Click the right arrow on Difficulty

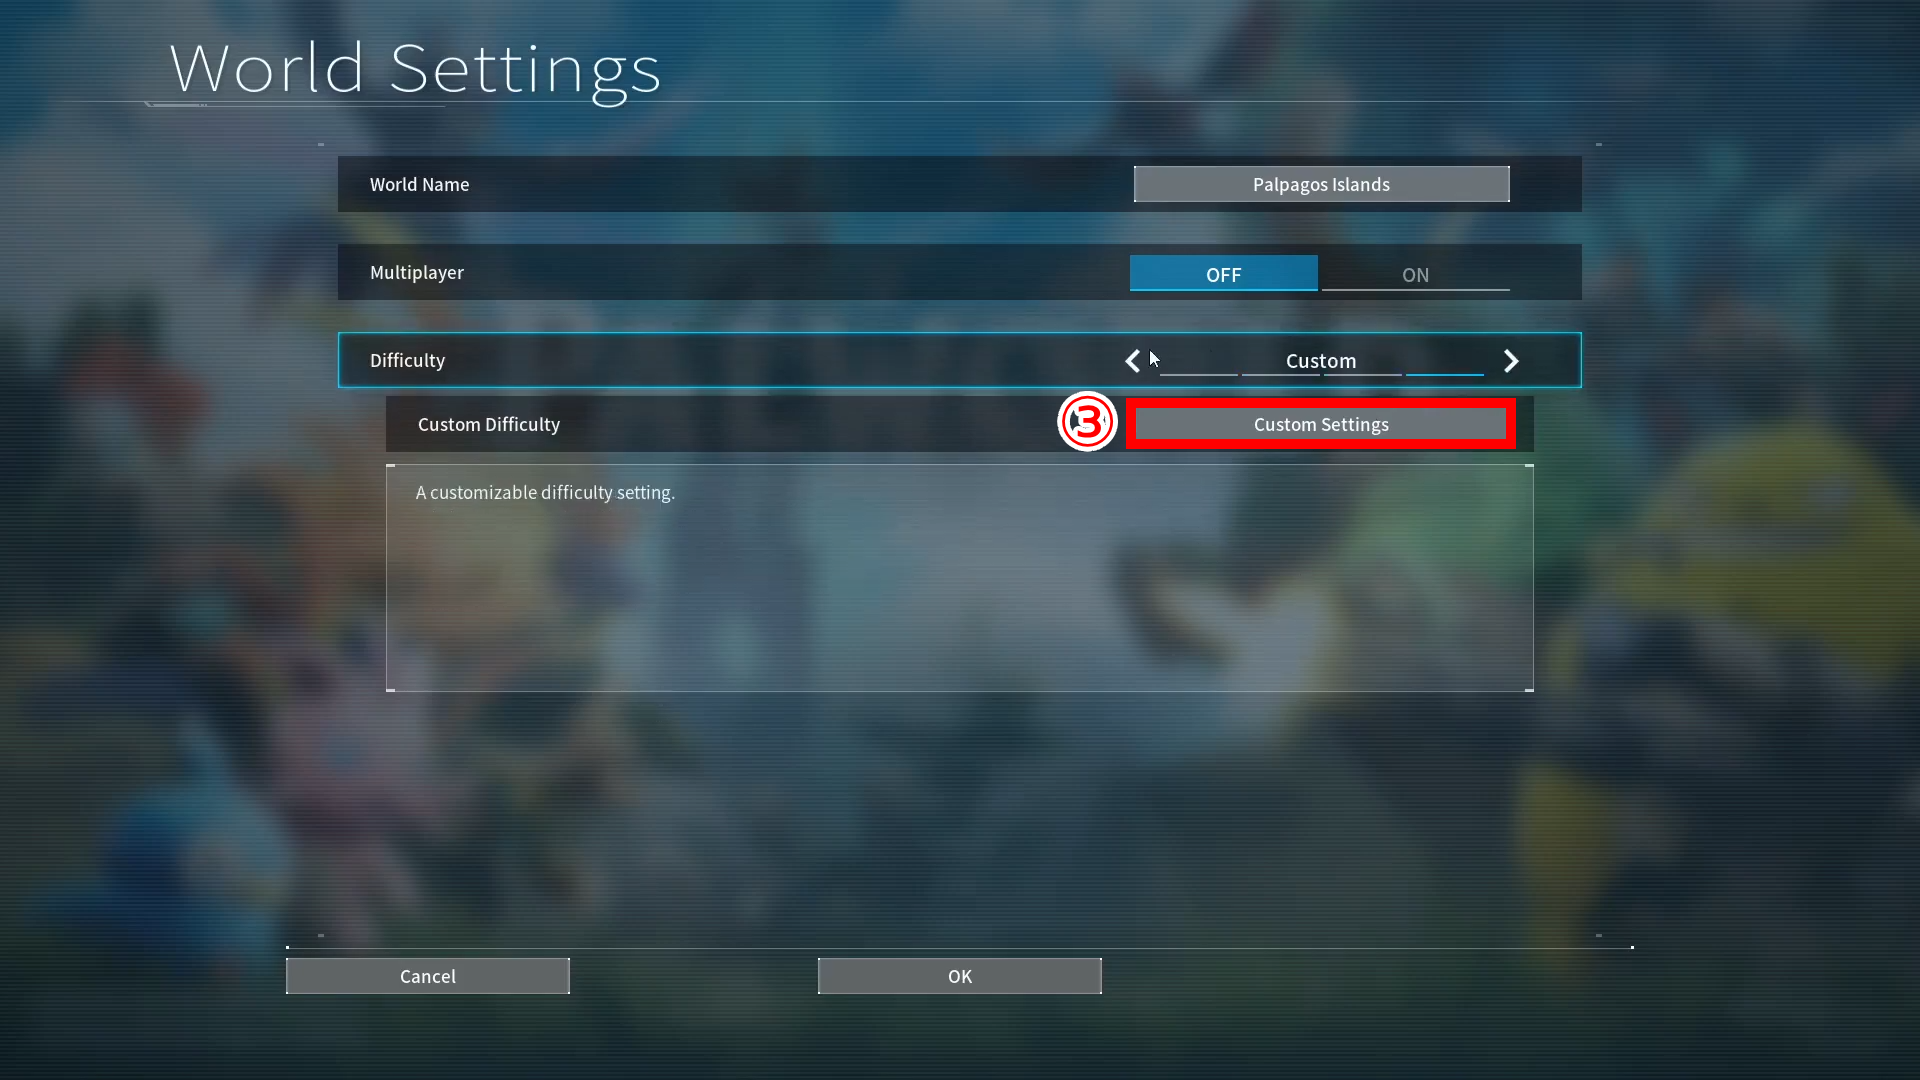tap(1511, 361)
